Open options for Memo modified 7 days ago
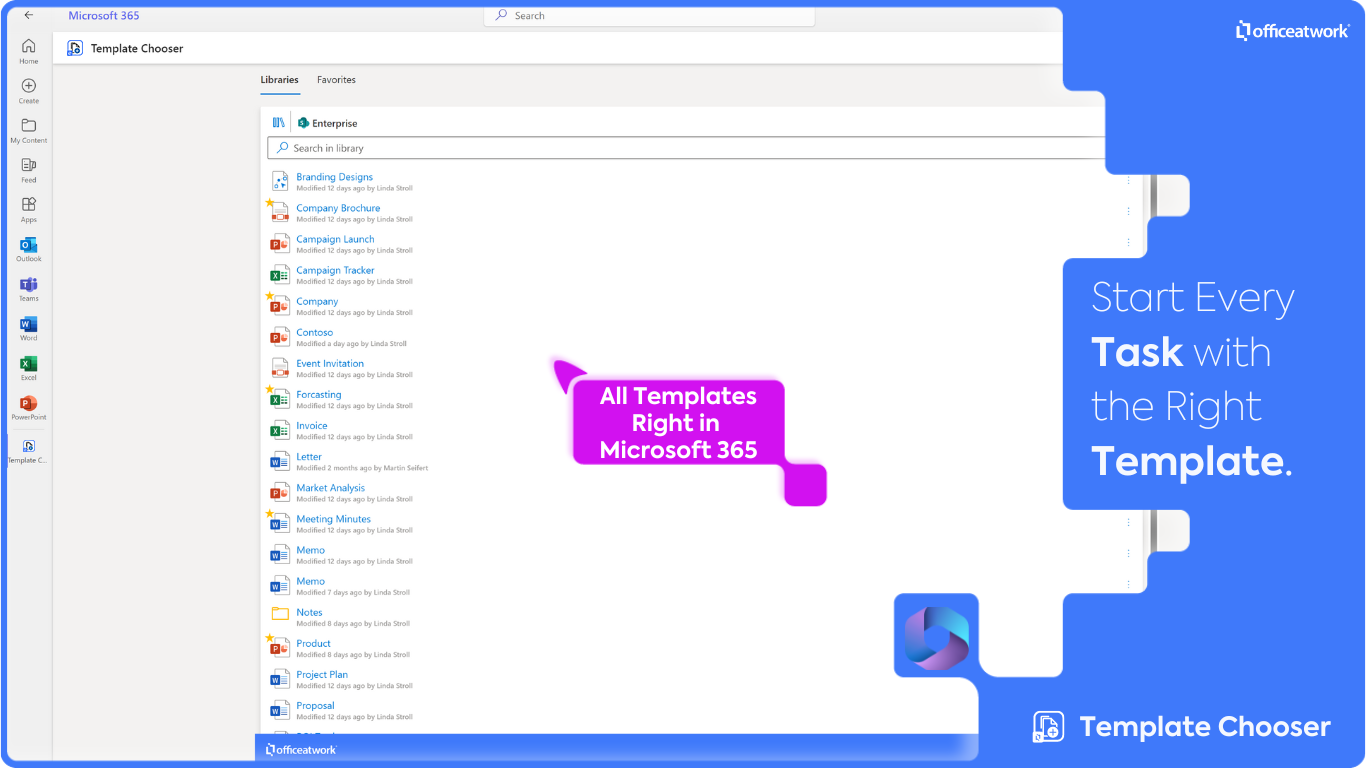 tap(1129, 584)
